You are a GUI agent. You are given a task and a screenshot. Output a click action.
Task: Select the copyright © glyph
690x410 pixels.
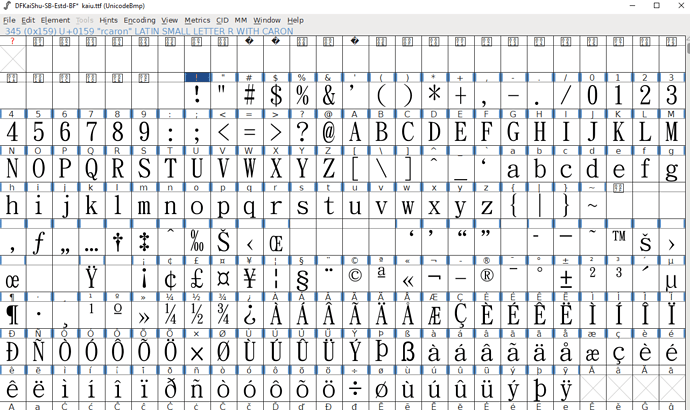click(356, 278)
